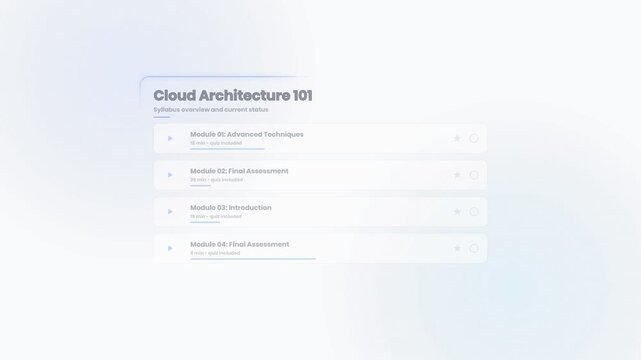
Task: Toggle completion circle for Module 03: Introduction
Action: point(474,212)
